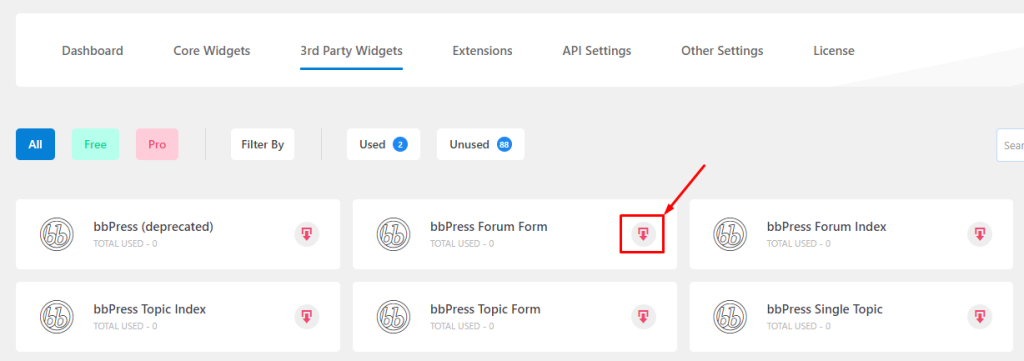
Task: Go to API Settings tab
Action: pyautogui.click(x=597, y=51)
